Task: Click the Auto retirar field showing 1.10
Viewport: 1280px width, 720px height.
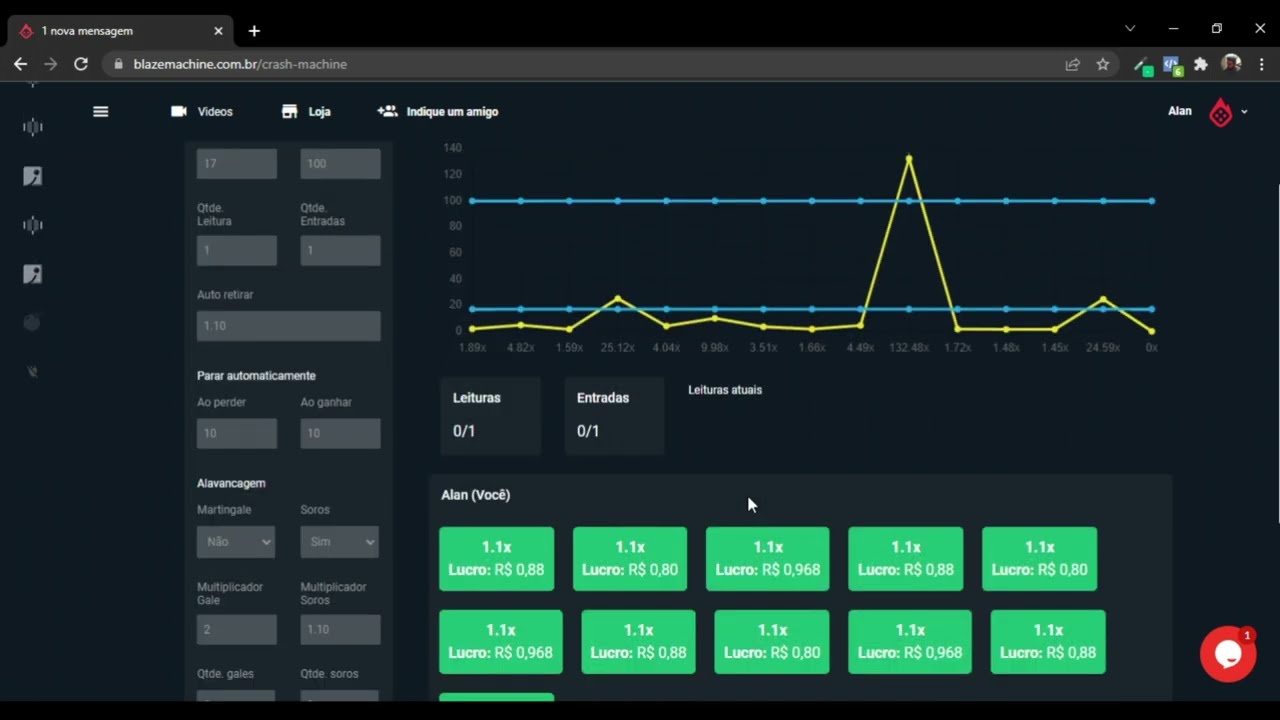Action: click(x=288, y=326)
